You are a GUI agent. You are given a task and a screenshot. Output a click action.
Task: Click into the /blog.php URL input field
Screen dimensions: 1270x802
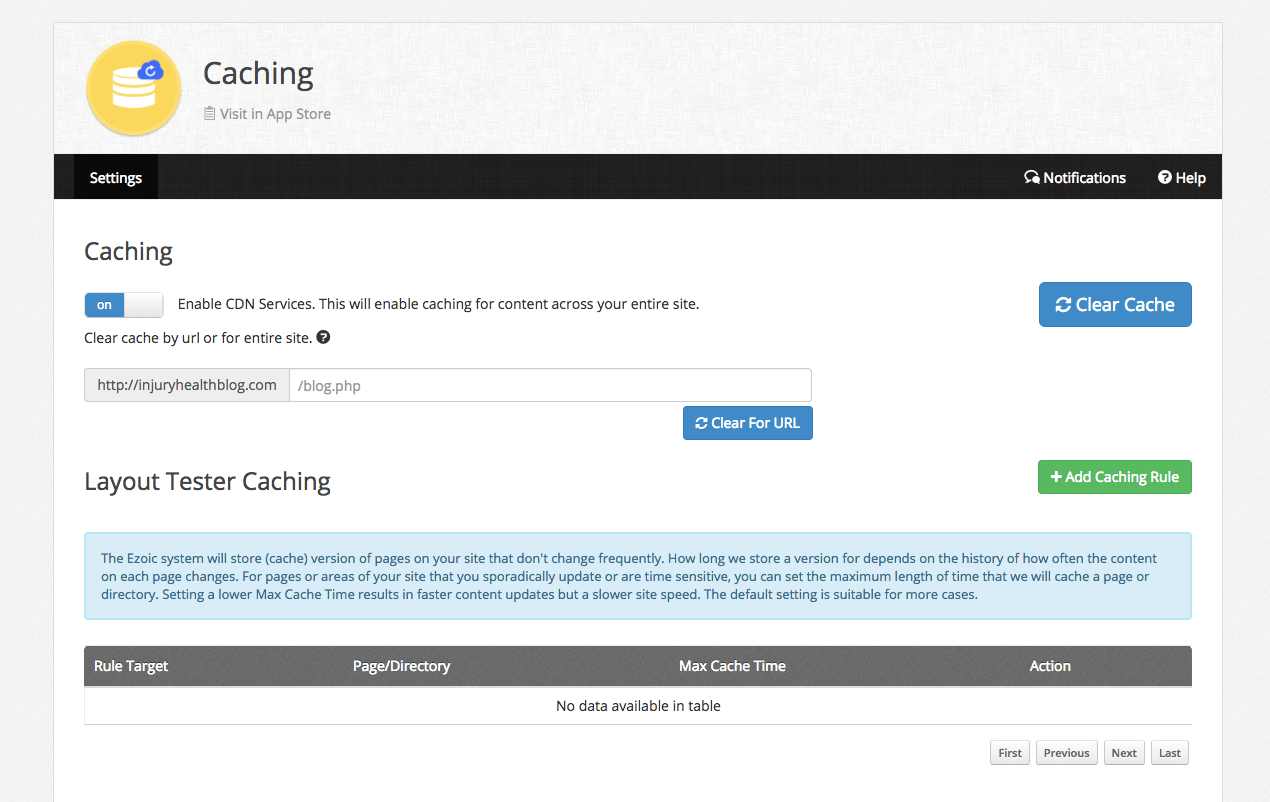(x=550, y=385)
